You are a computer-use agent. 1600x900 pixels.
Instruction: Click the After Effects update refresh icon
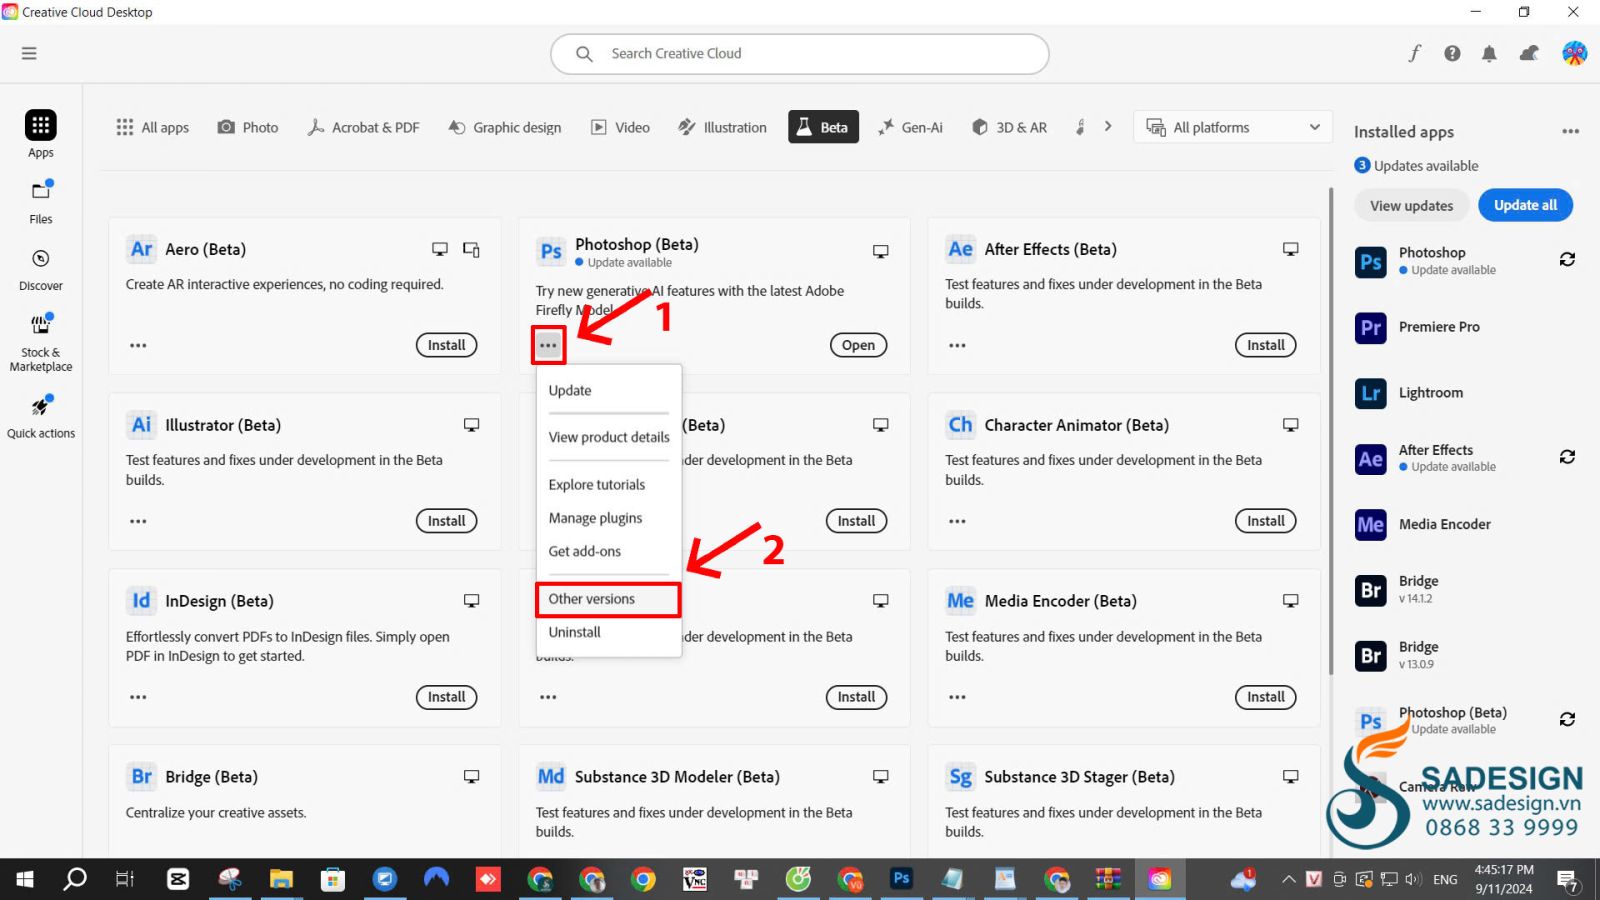[1567, 457]
